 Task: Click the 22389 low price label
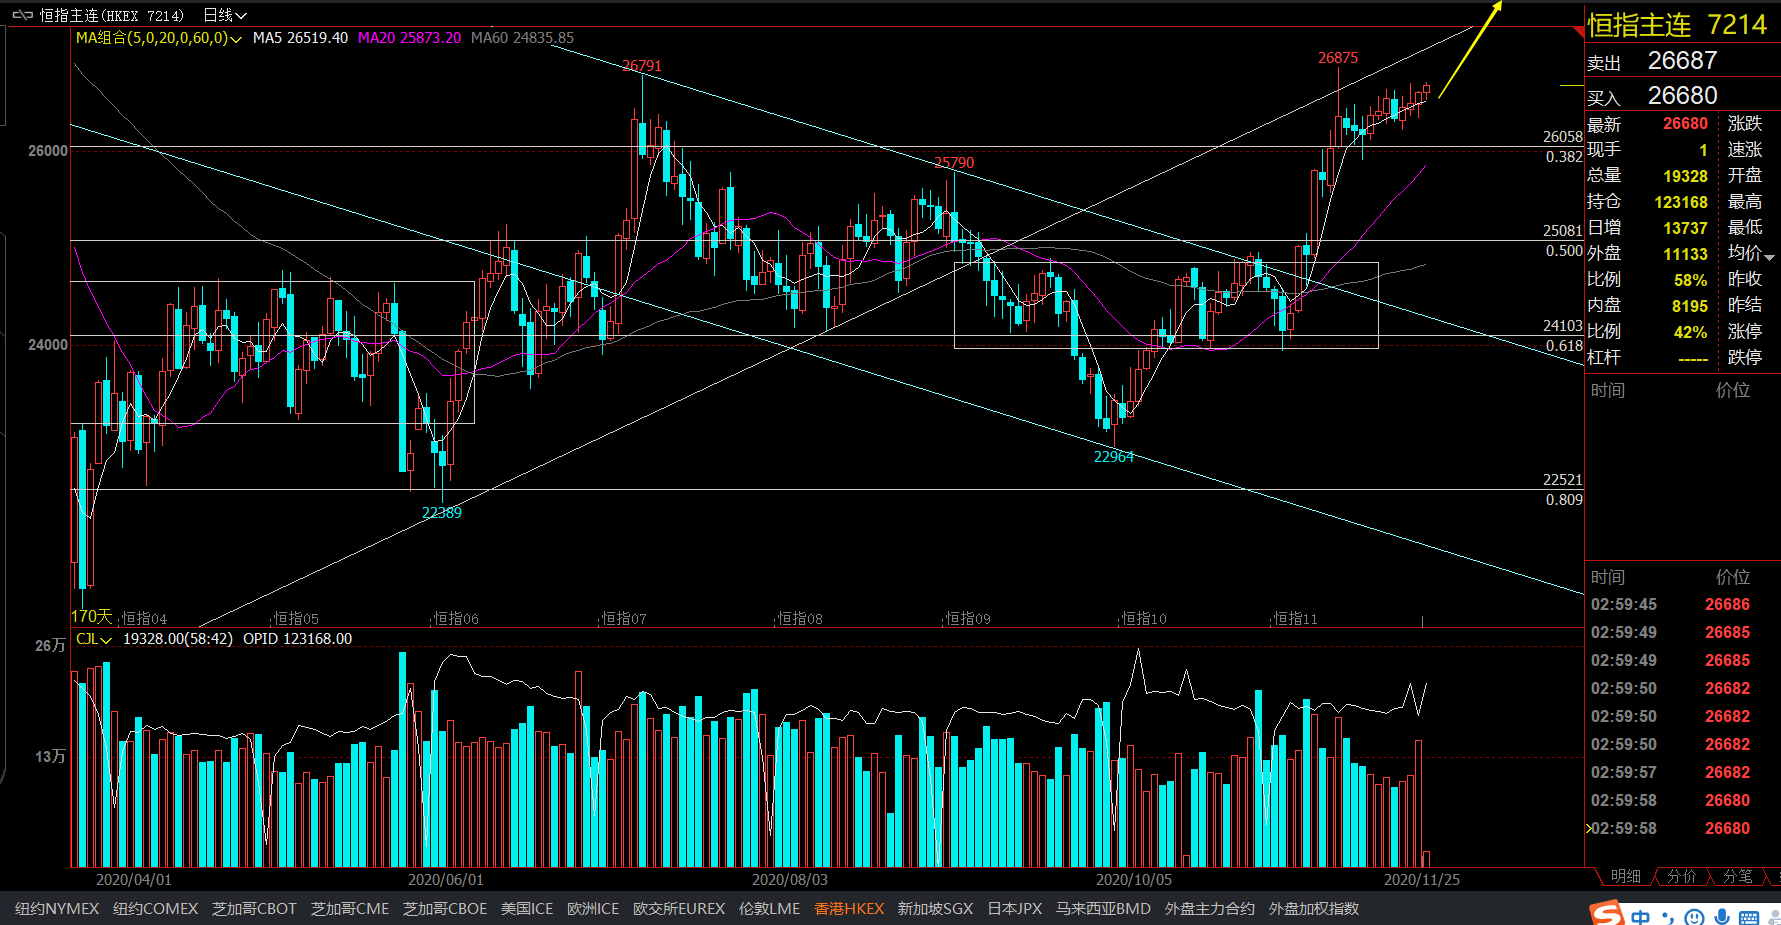(x=441, y=513)
